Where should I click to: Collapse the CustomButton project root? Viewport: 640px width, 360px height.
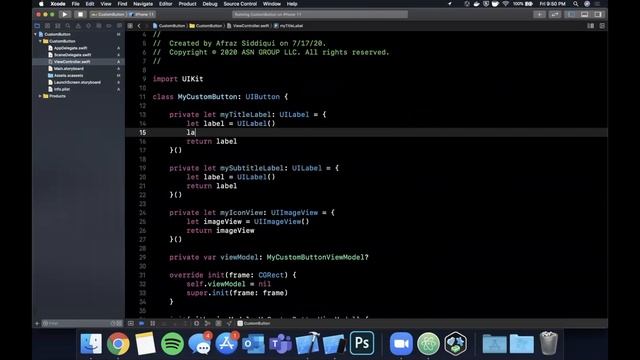(36, 34)
